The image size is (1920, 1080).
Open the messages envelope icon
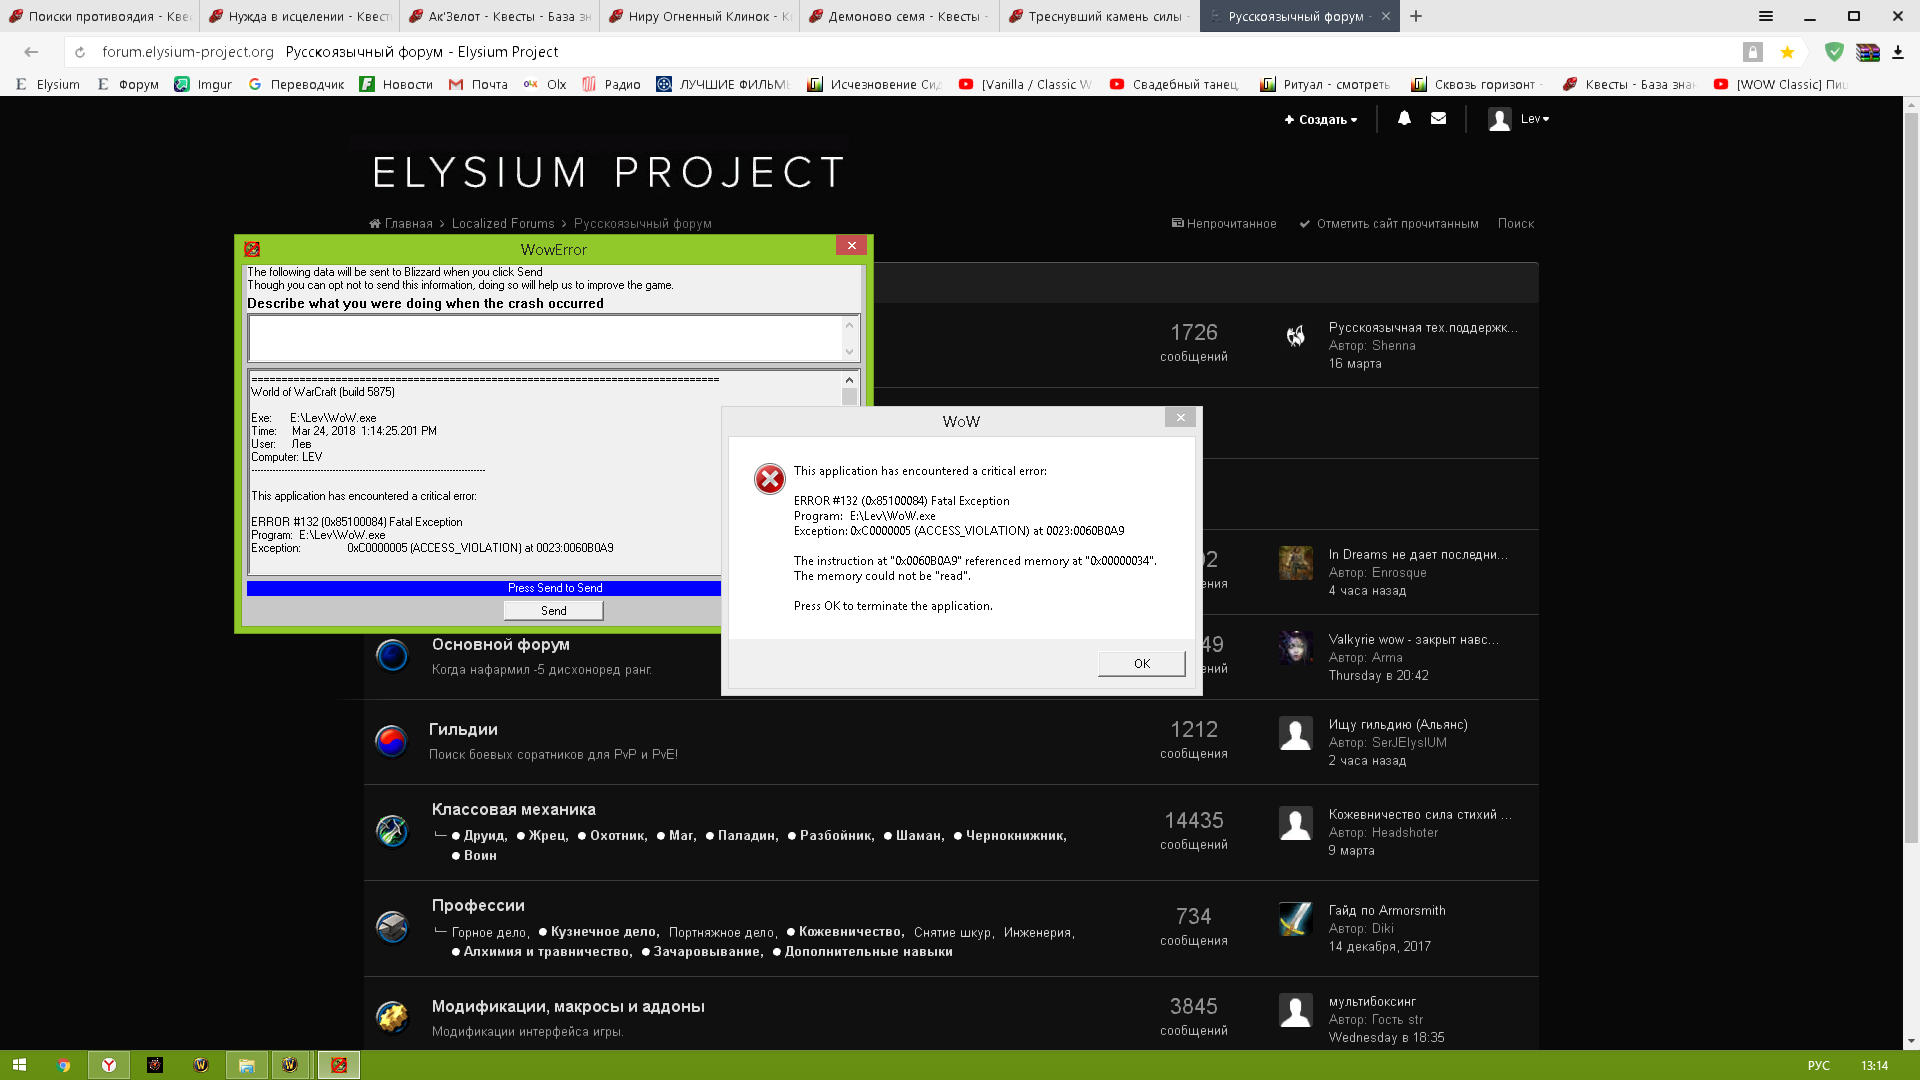1438,118
